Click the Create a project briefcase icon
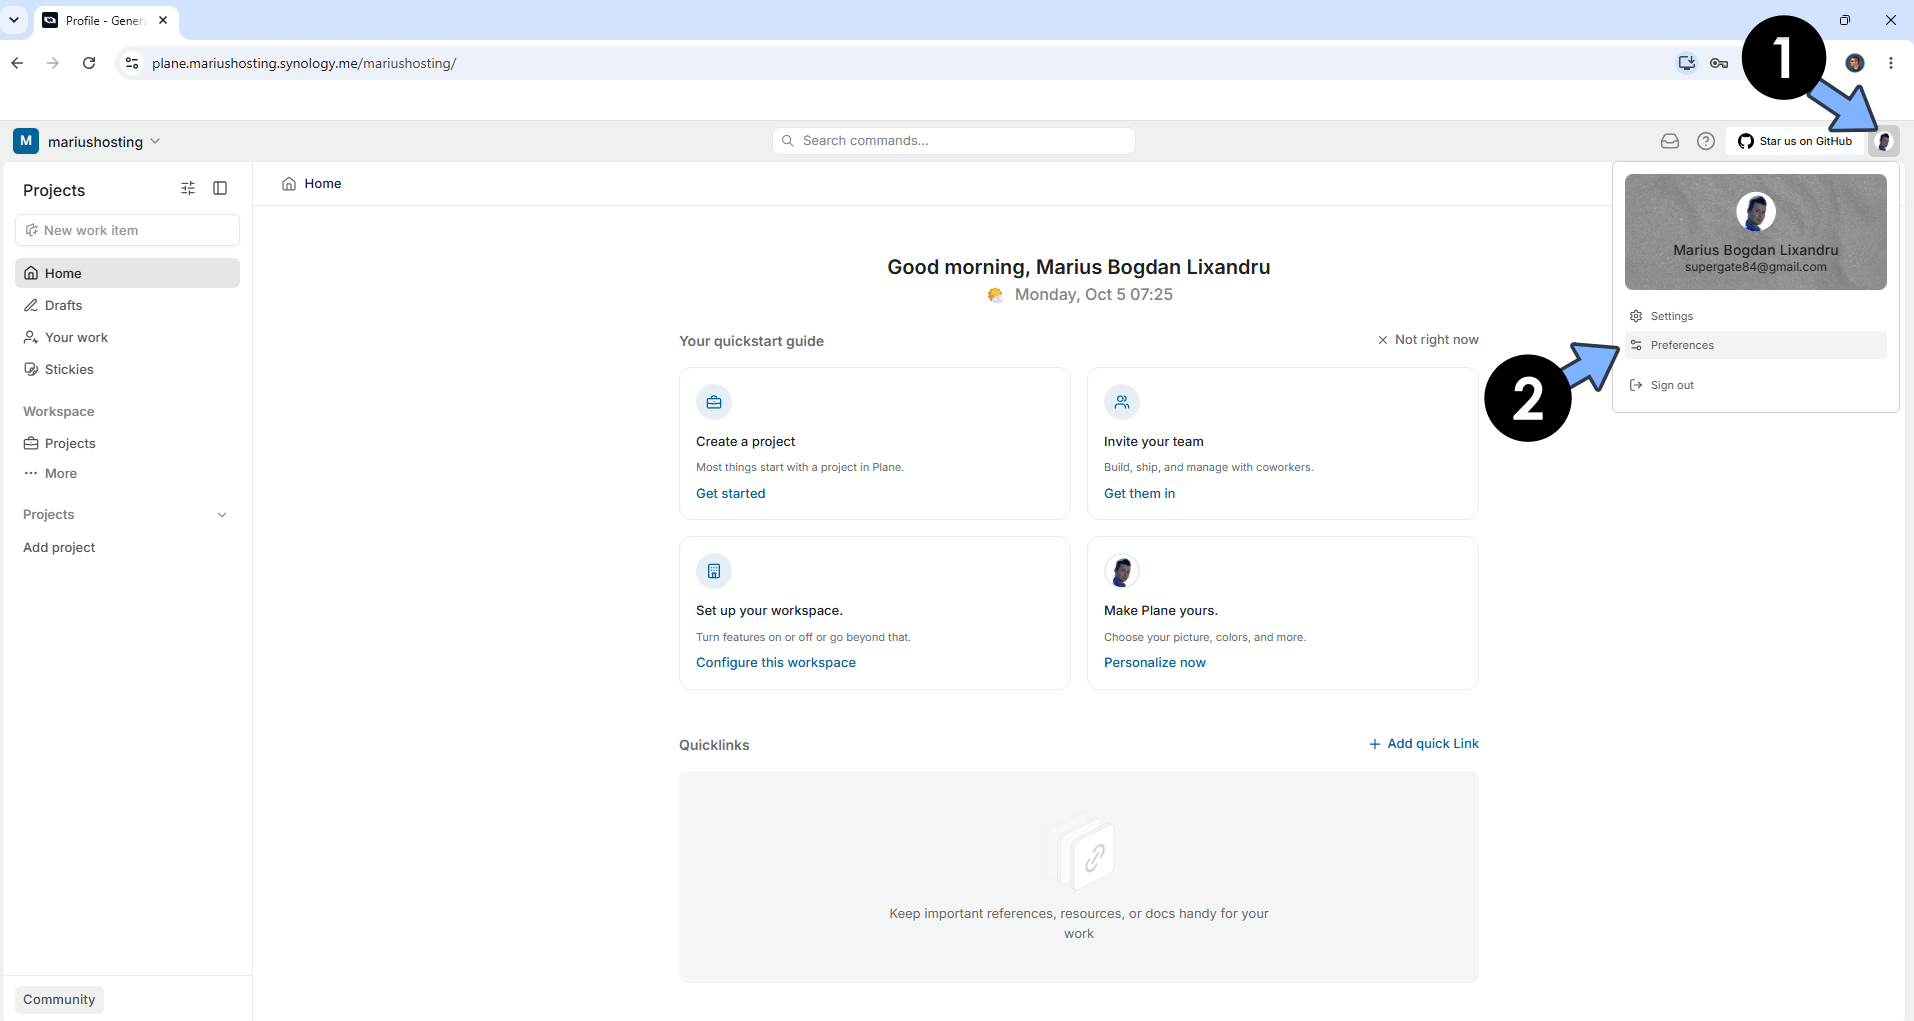The image size is (1914, 1021). pos(713,402)
